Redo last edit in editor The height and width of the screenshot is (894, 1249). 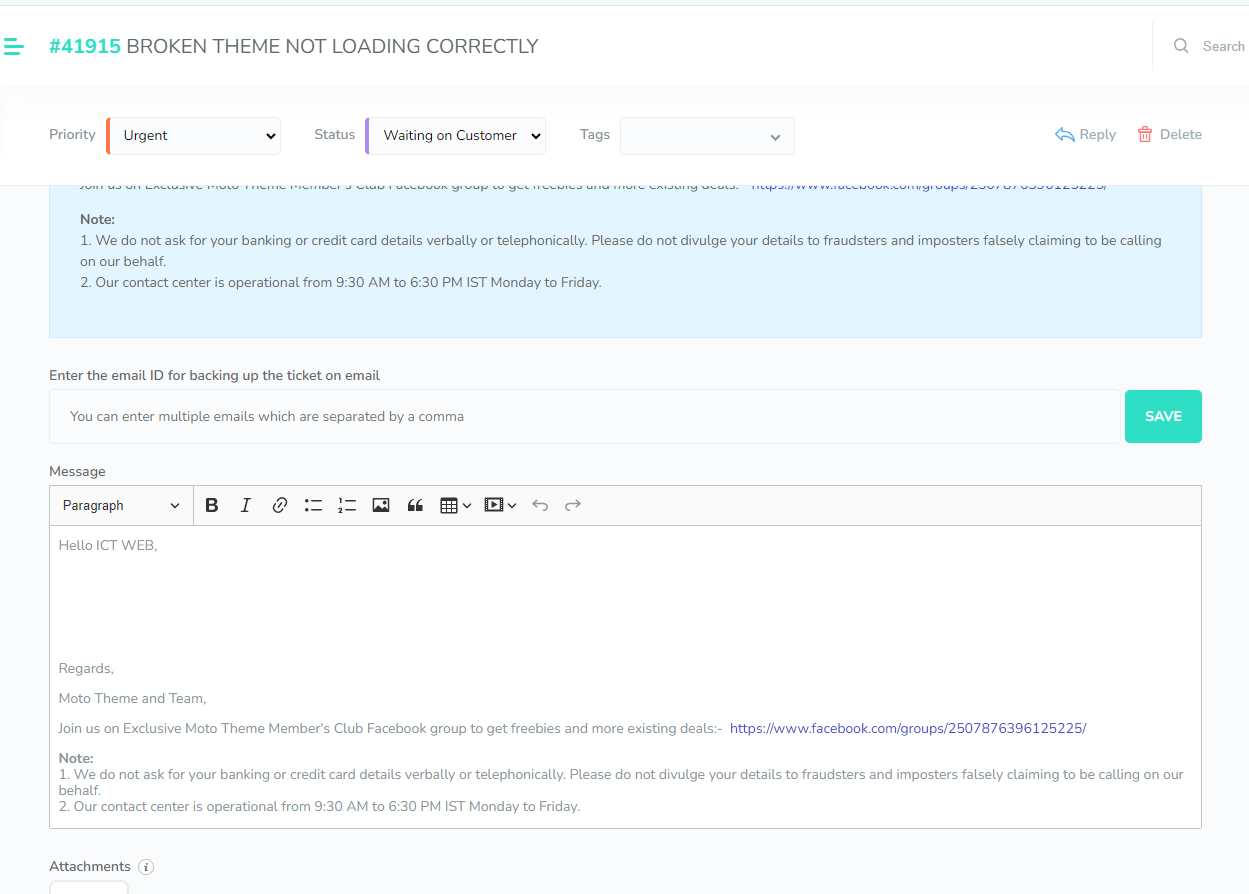pyautogui.click(x=573, y=505)
